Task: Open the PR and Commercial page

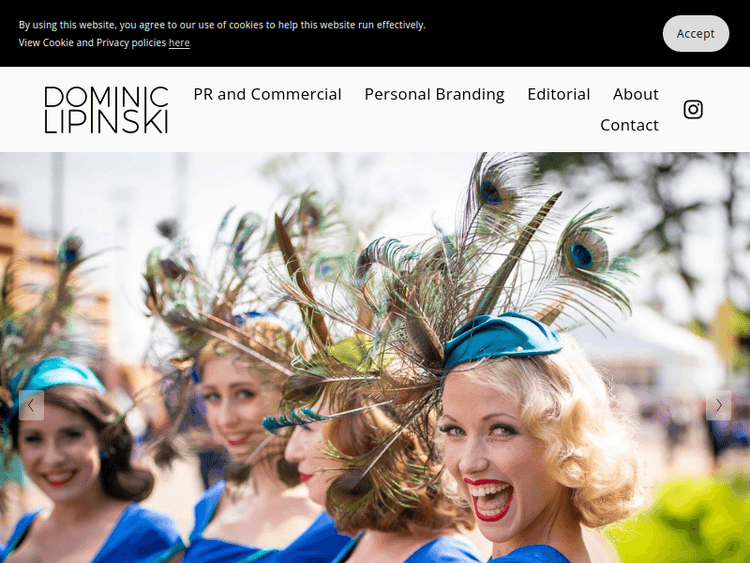Action: 267,94
